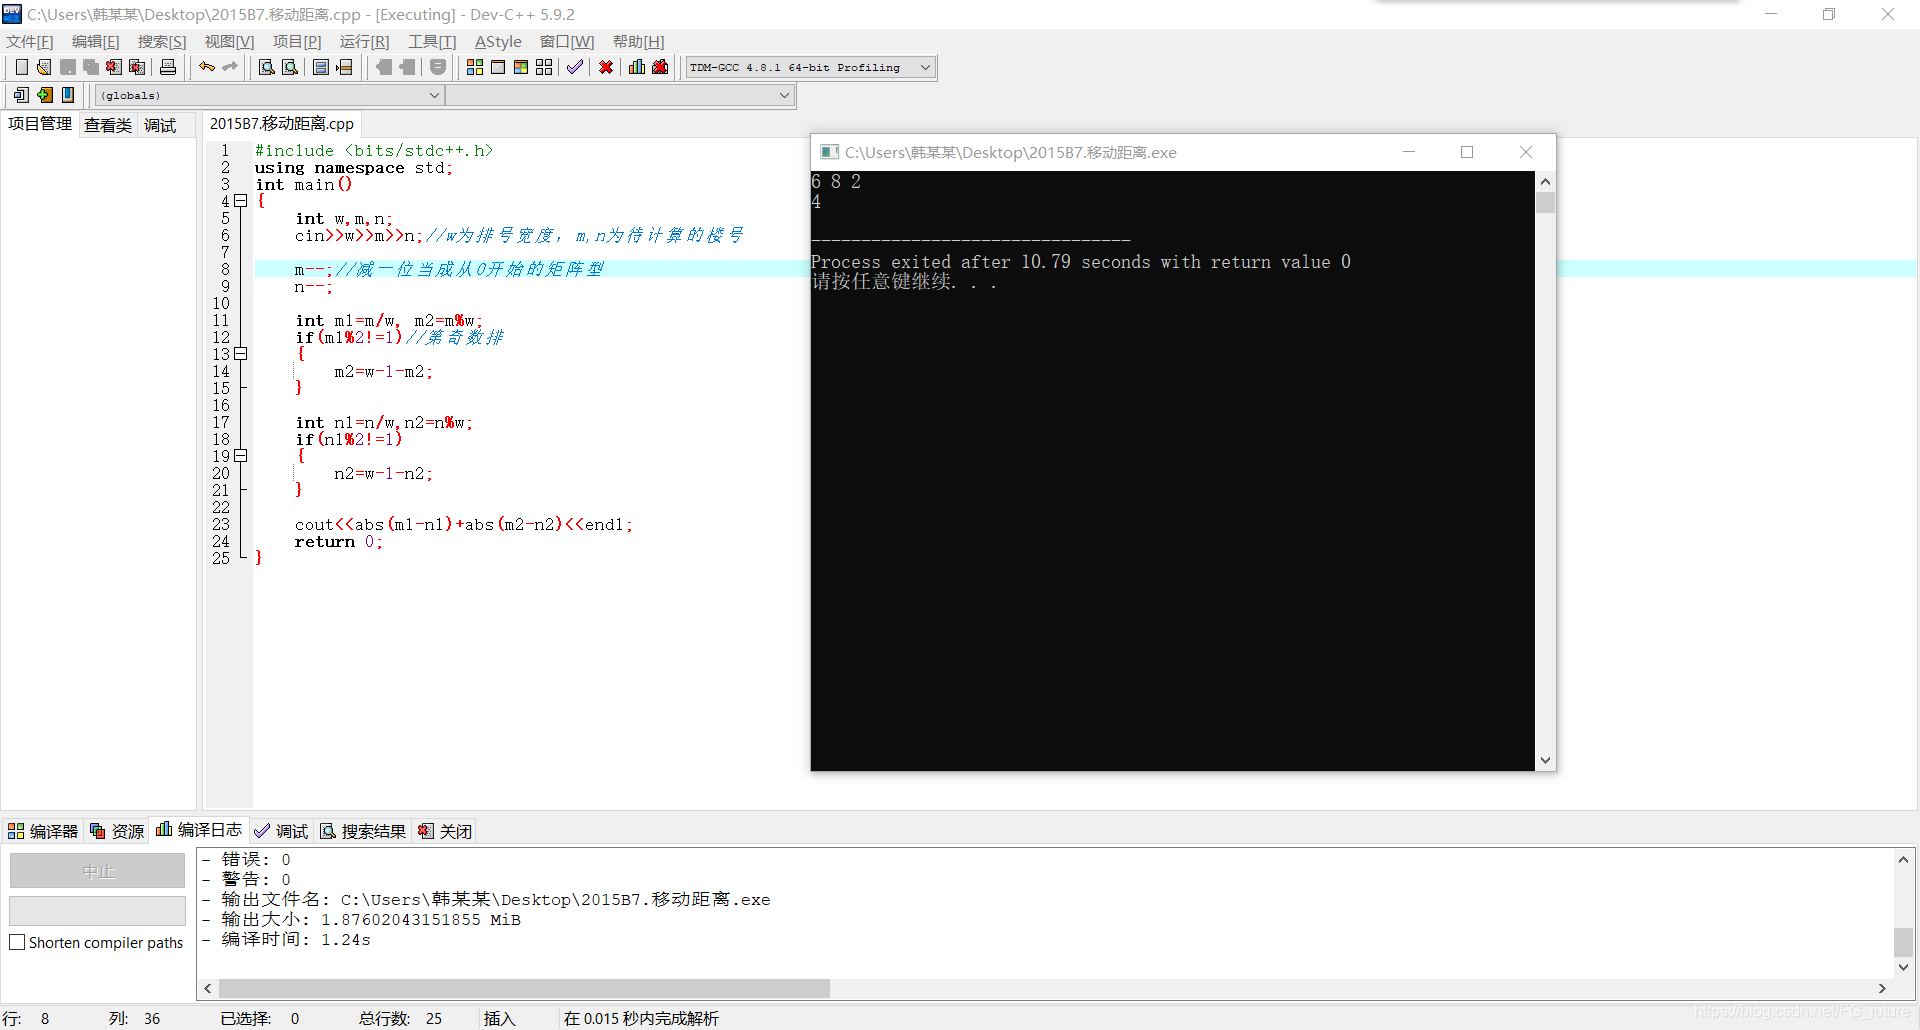Click the Save All toolbar icon

pyautogui.click(x=91, y=67)
